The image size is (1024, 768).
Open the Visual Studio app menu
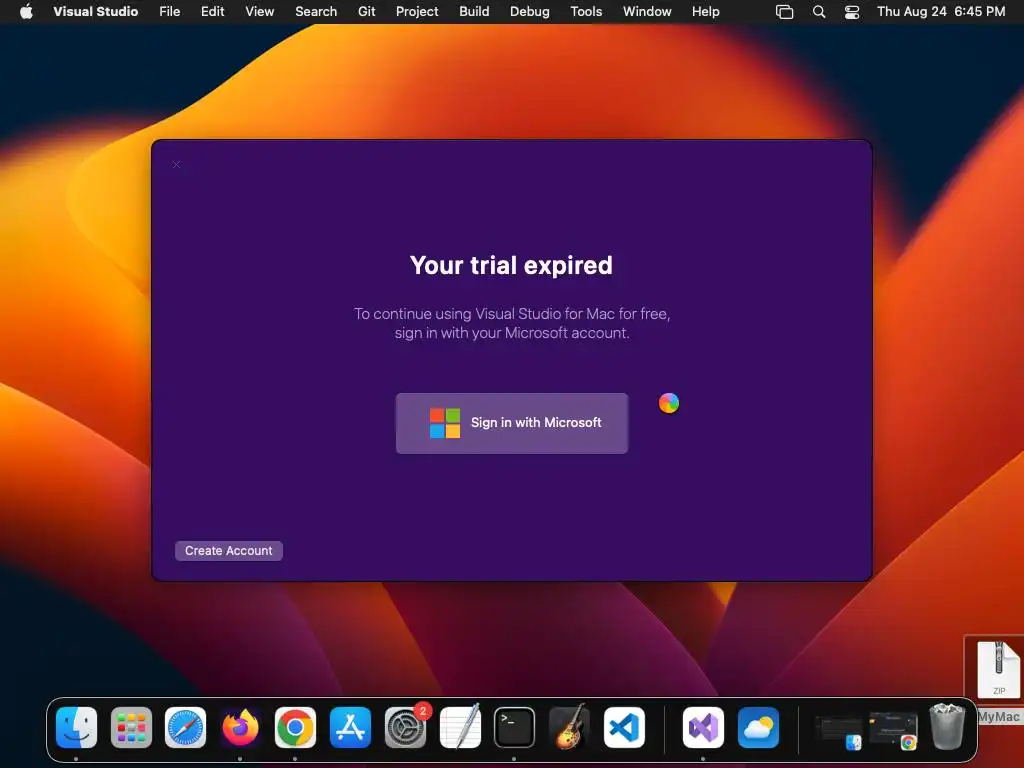click(x=95, y=11)
